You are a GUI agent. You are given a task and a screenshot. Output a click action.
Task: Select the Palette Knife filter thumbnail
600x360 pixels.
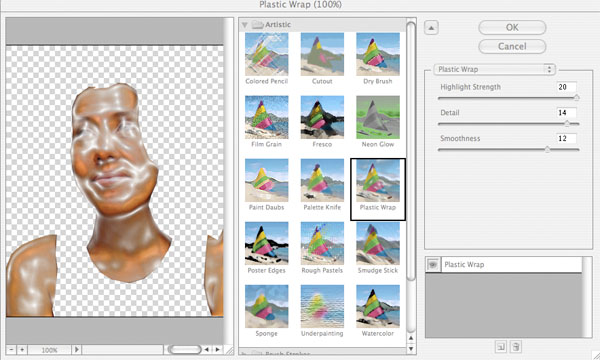(x=322, y=181)
